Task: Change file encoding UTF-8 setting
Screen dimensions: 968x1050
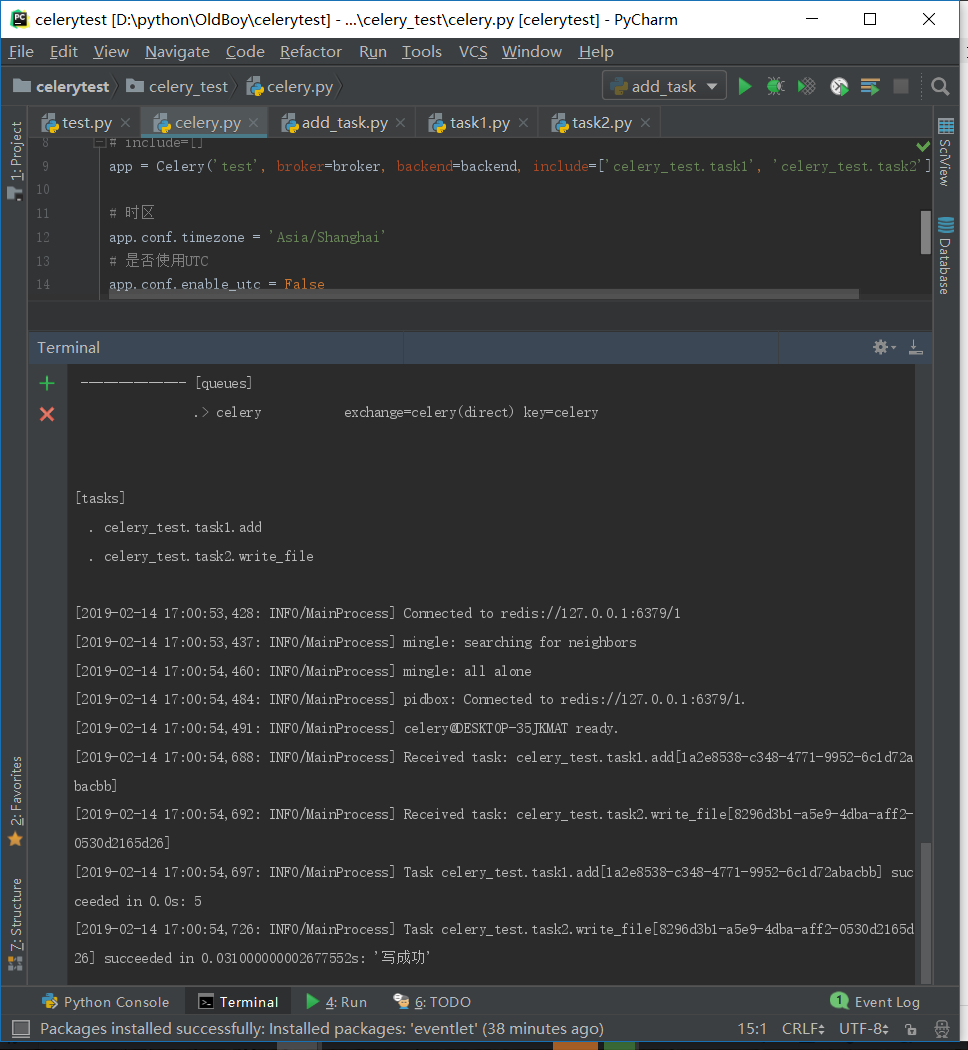Action: coord(864,1029)
